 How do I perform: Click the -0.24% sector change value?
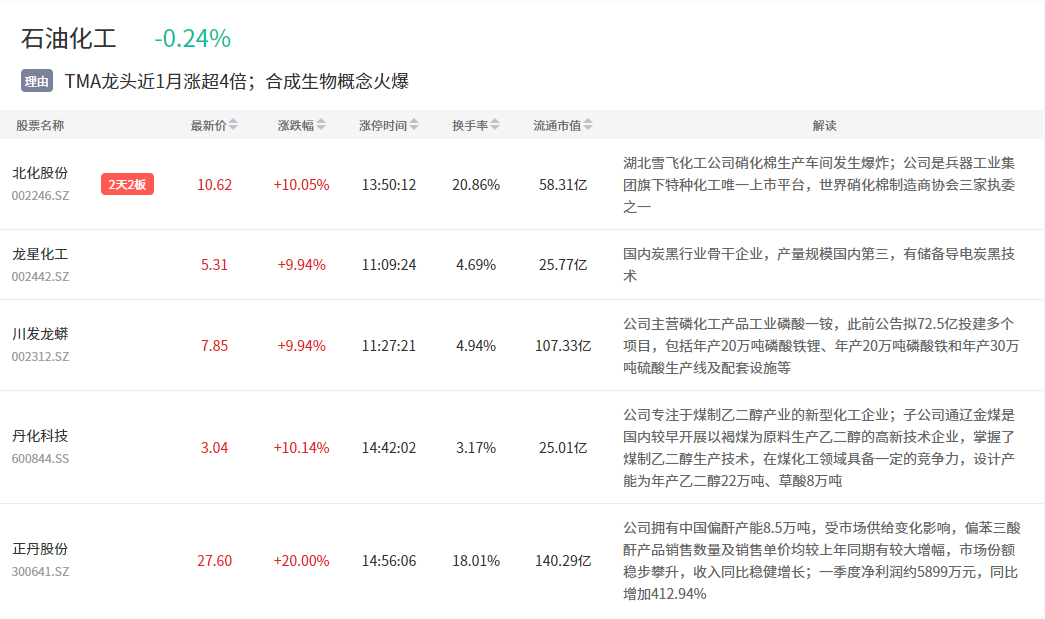point(193,39)
